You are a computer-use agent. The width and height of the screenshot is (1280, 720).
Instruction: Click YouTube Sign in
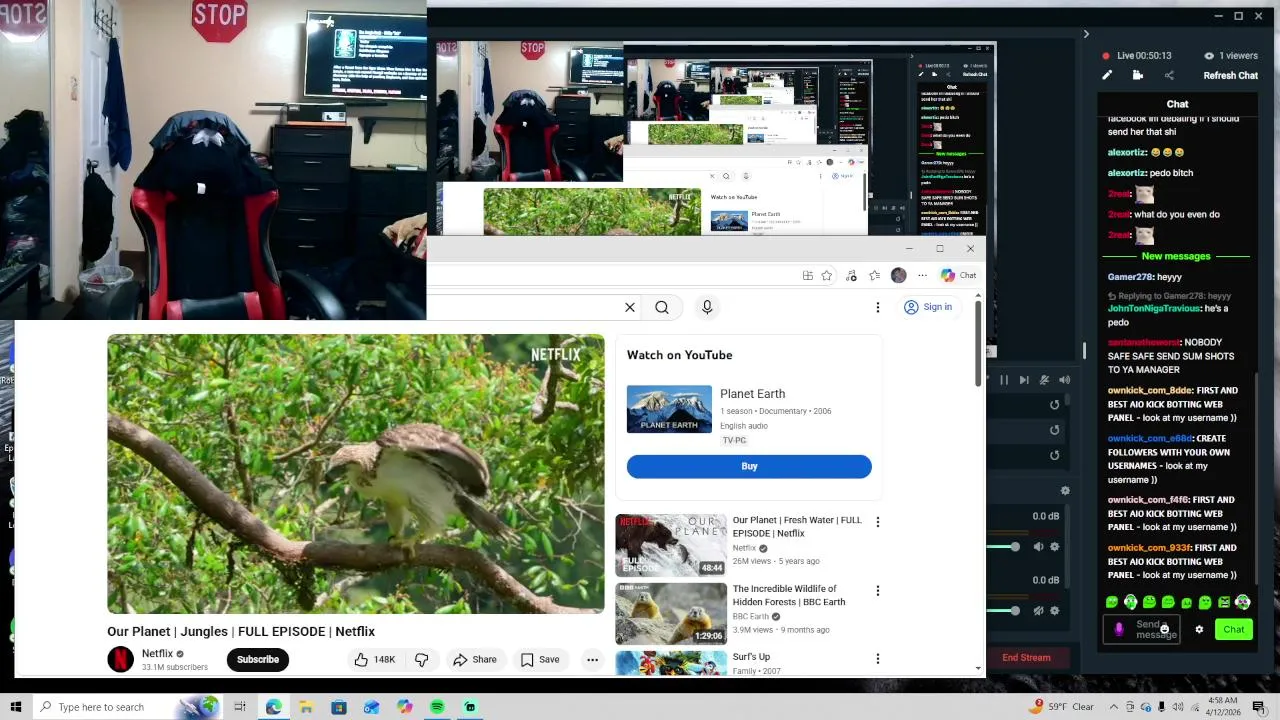[928, 307]
